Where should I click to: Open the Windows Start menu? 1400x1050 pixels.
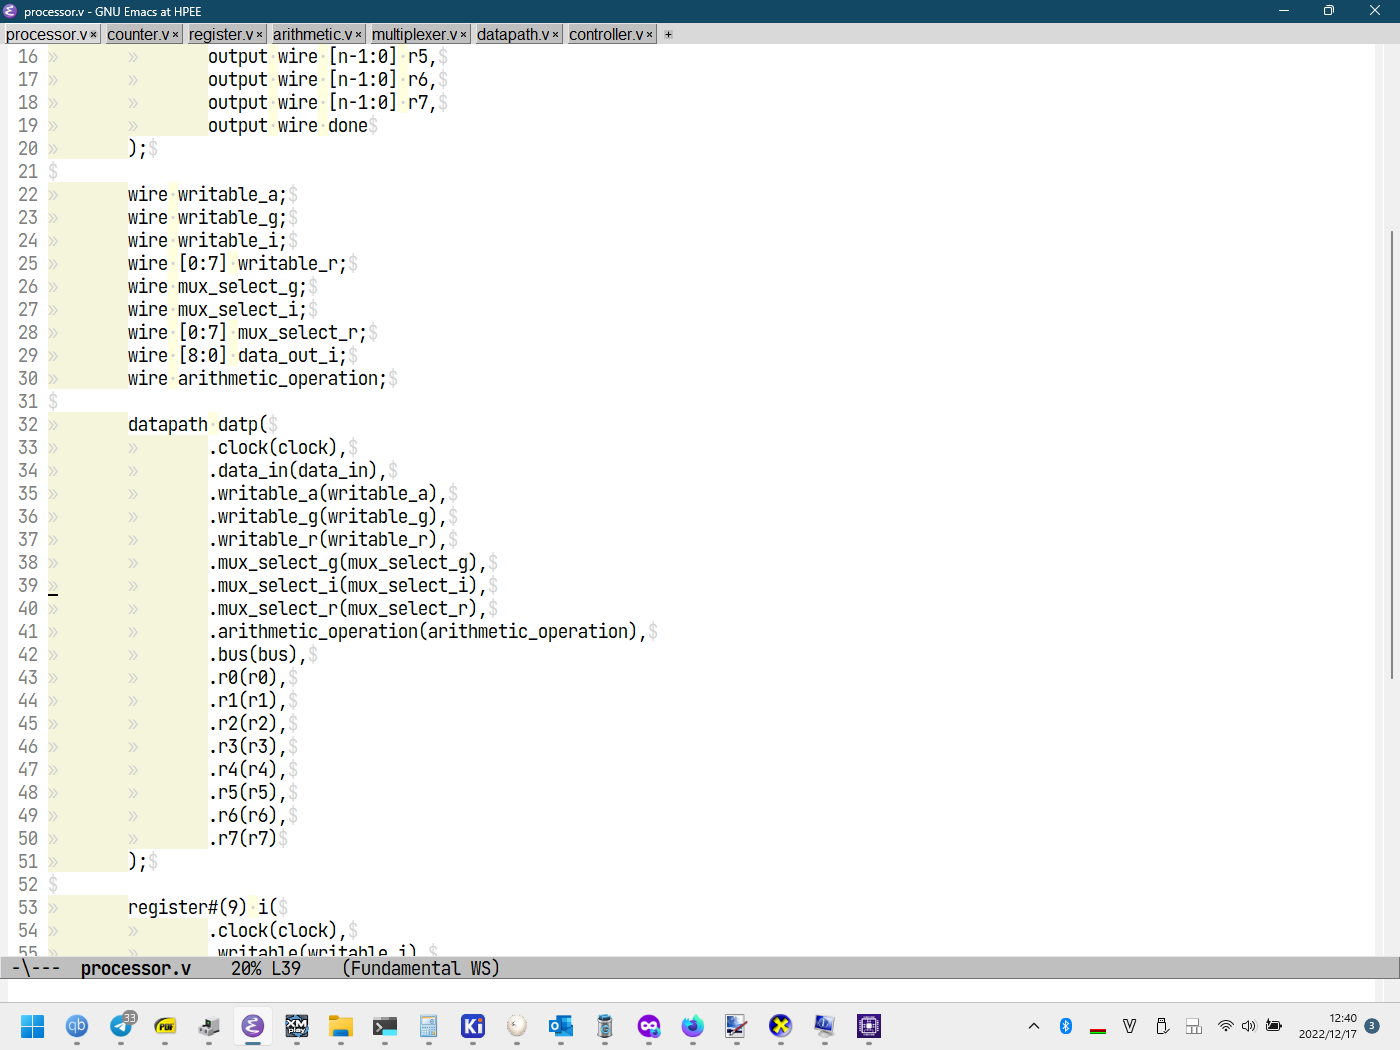coord(33,1026)
